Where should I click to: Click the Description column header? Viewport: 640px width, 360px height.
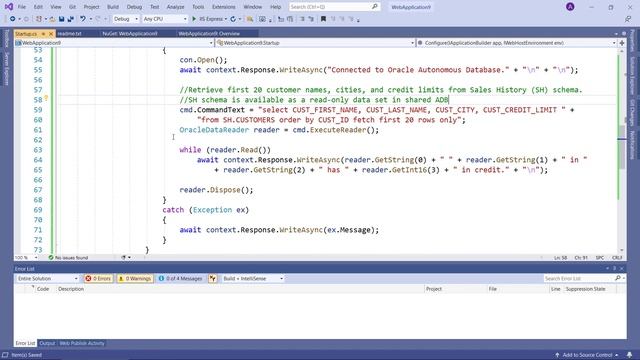[x=71, y=289]
